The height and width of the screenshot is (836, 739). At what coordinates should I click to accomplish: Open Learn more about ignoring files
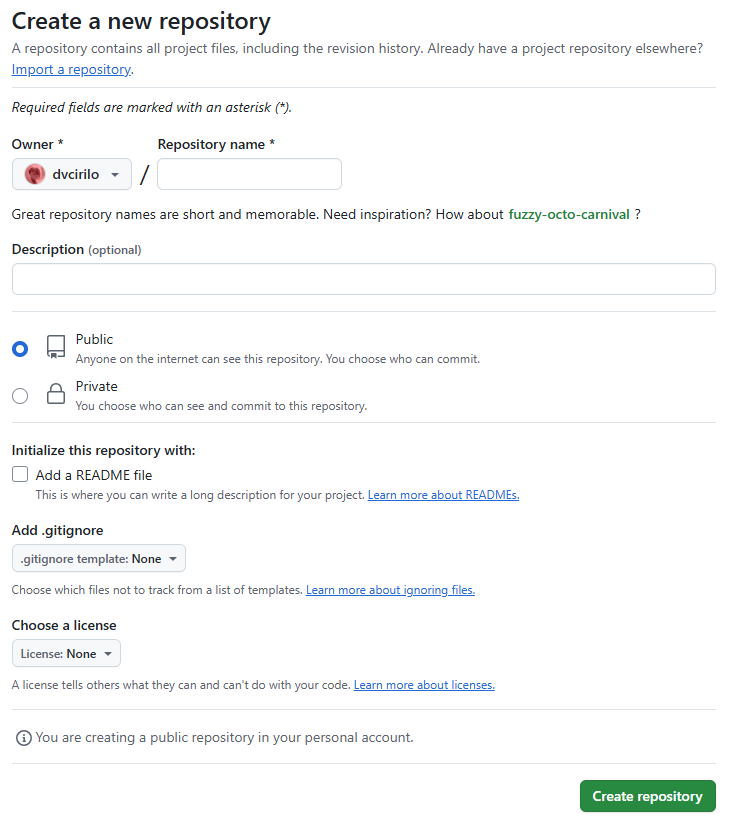(389, 589)
